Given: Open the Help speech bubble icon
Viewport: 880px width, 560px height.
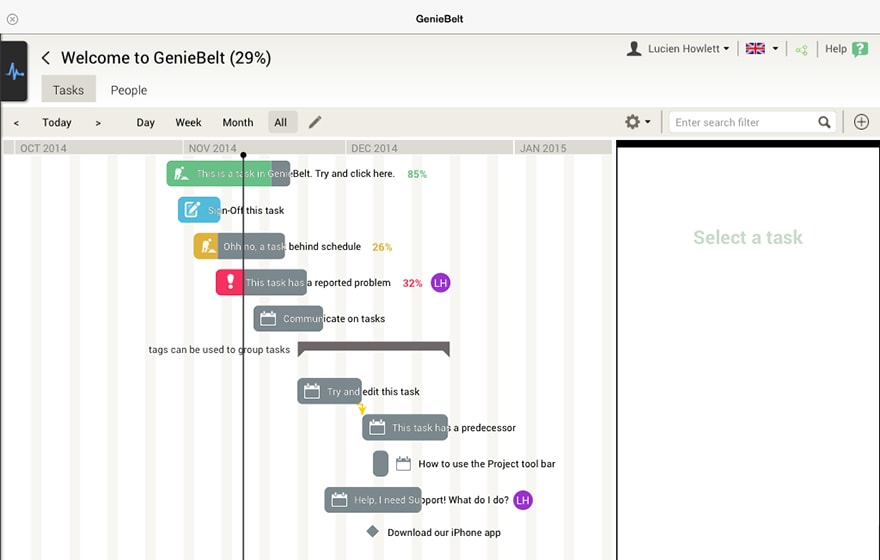Looking at the screenshot, I should 860,49.
